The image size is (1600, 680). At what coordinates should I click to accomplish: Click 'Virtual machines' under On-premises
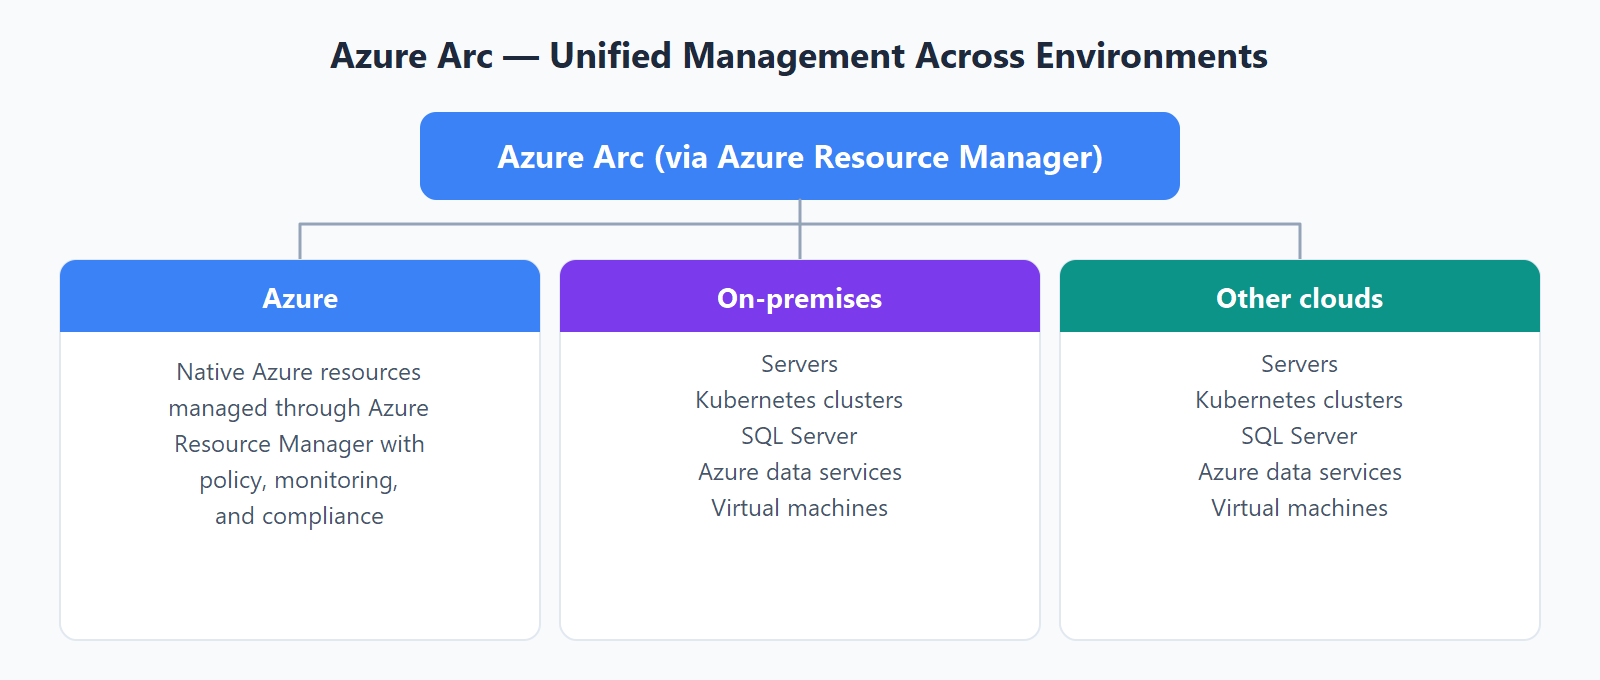(x=800, y=508)
